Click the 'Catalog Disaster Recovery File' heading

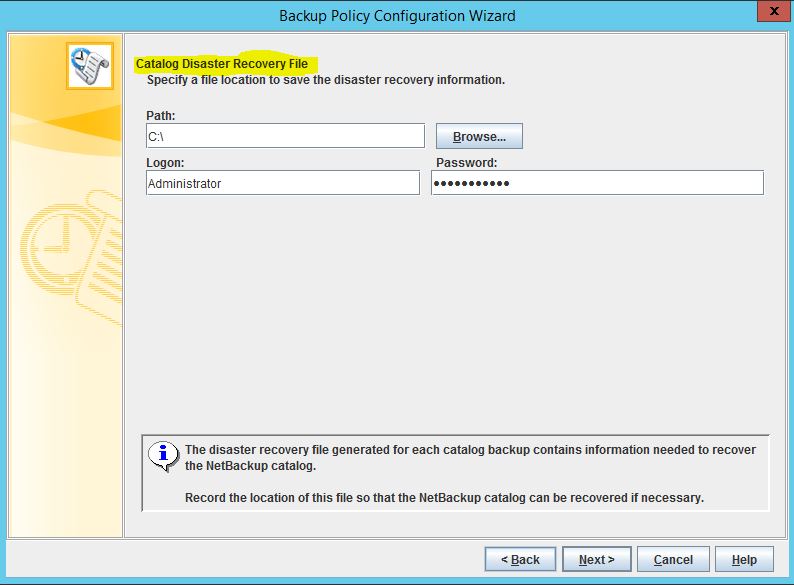tap(222, 64)
